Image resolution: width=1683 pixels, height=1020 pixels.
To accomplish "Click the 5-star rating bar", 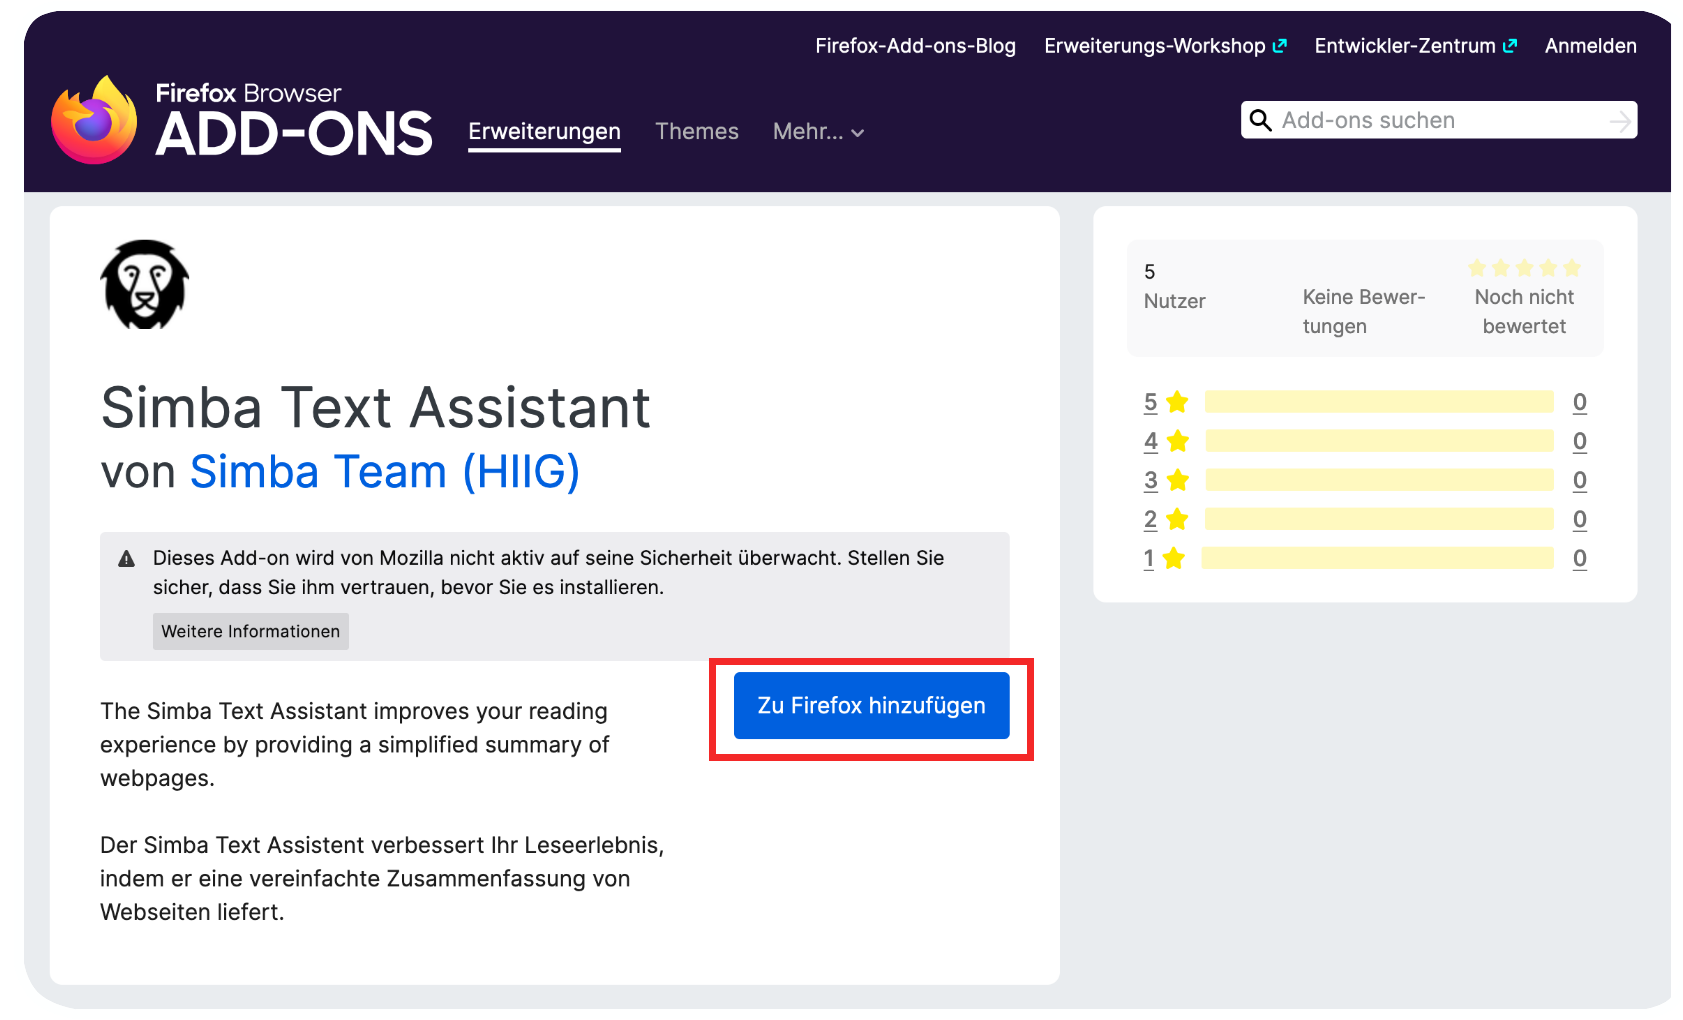I will [1379, 402].
